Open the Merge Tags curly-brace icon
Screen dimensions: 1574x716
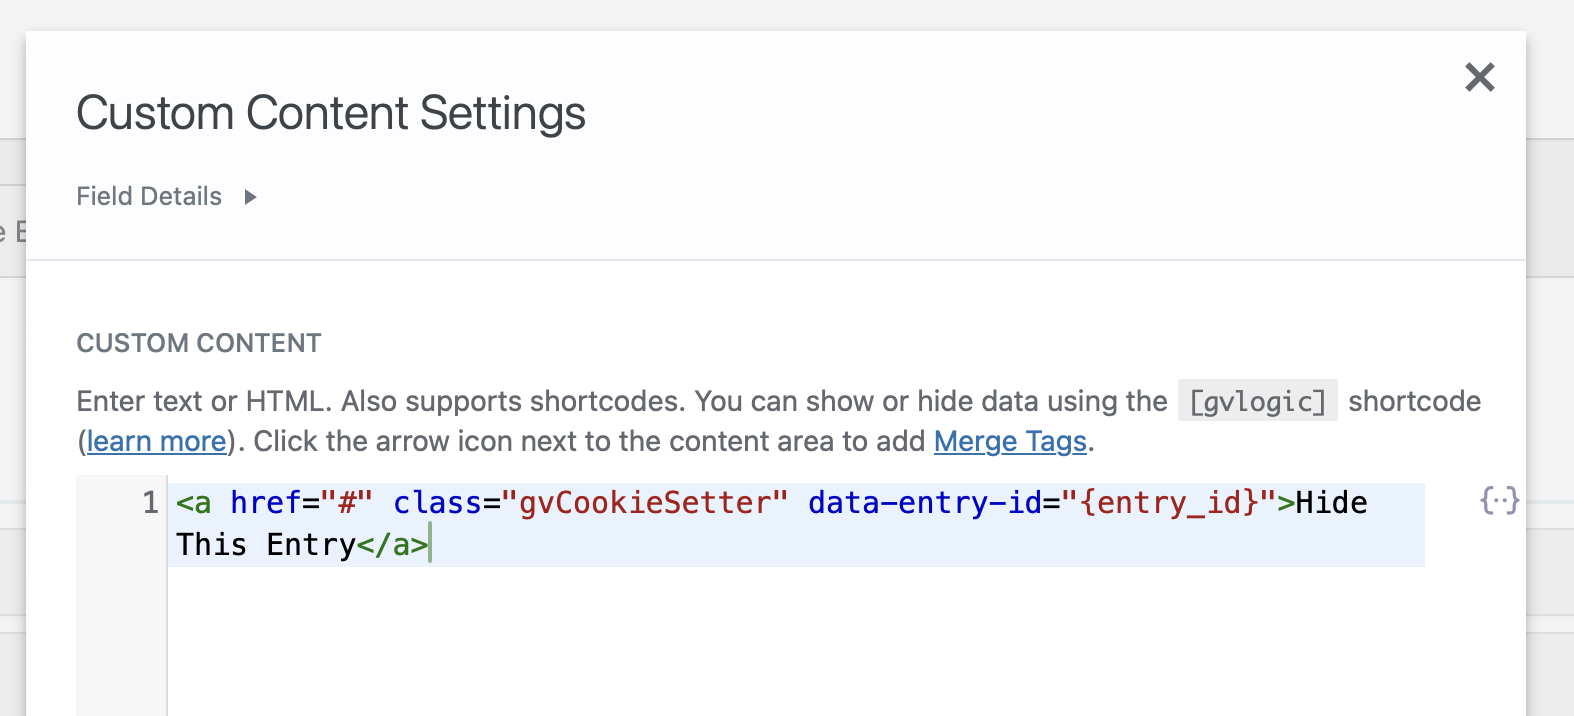pos(1499,500)
